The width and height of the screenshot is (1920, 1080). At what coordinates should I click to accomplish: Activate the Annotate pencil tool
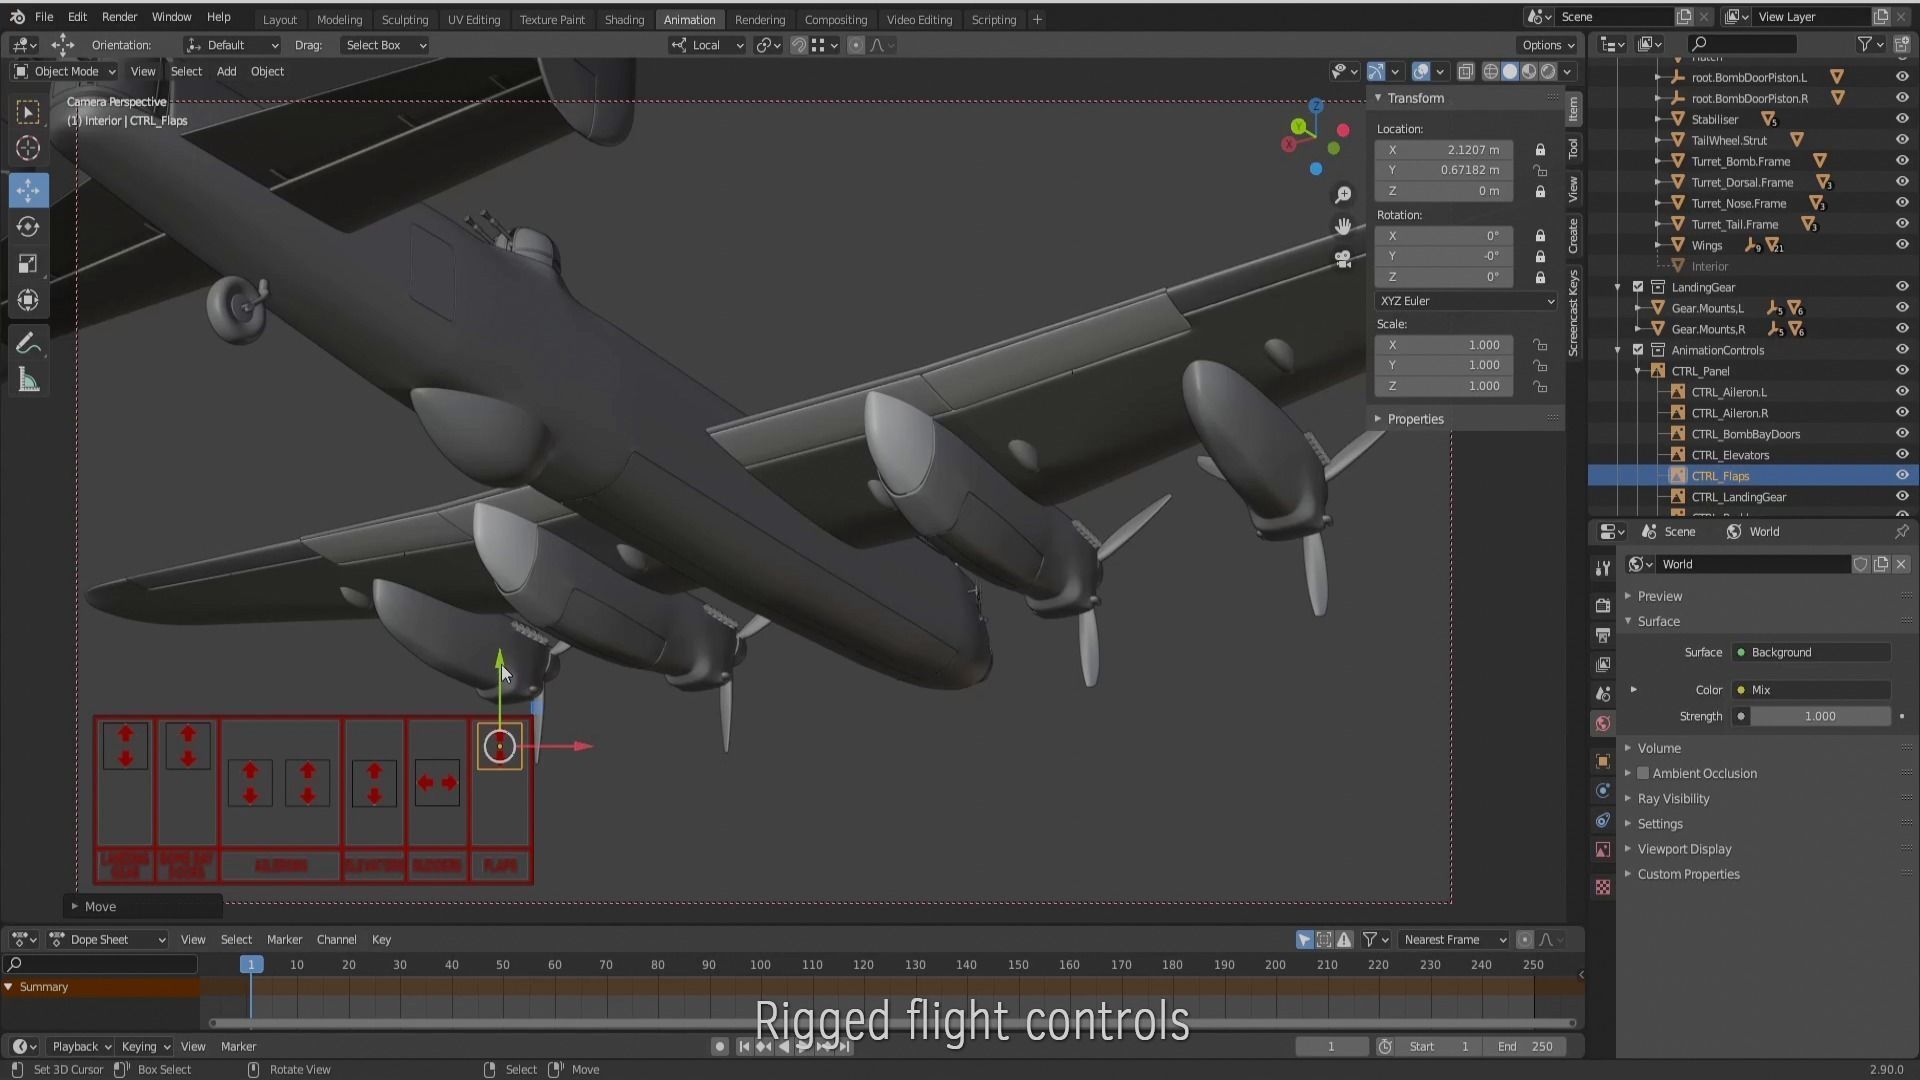(28, 344)
